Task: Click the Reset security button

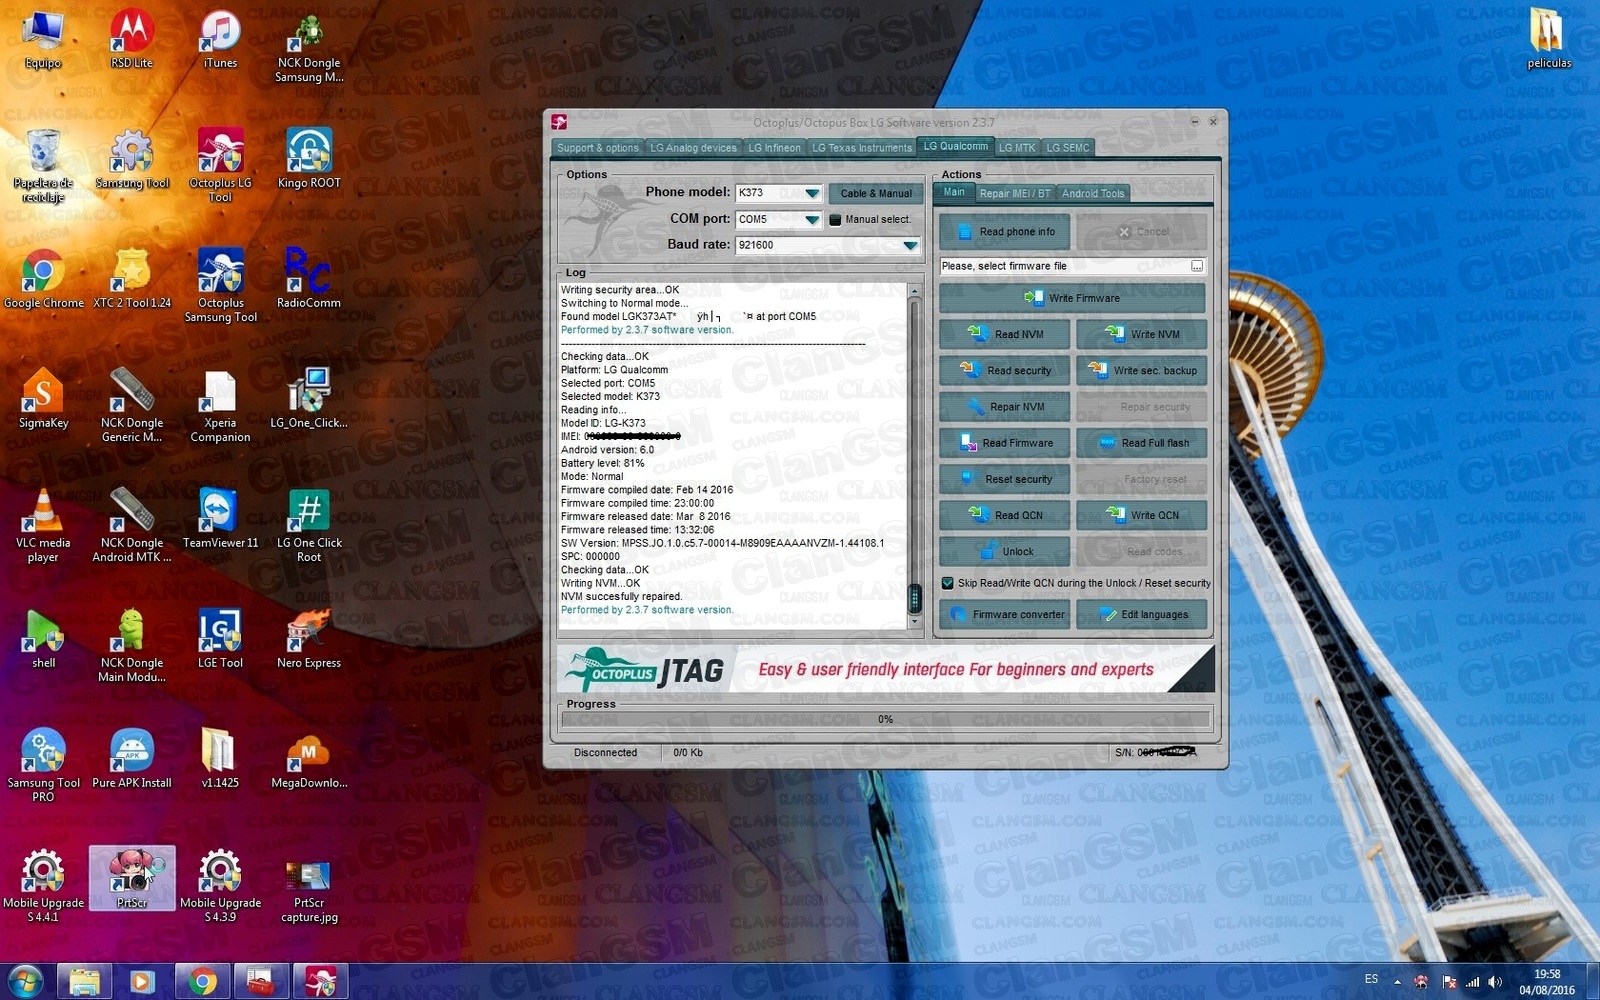Action: pyautogui.click(x=1004, y=479)
